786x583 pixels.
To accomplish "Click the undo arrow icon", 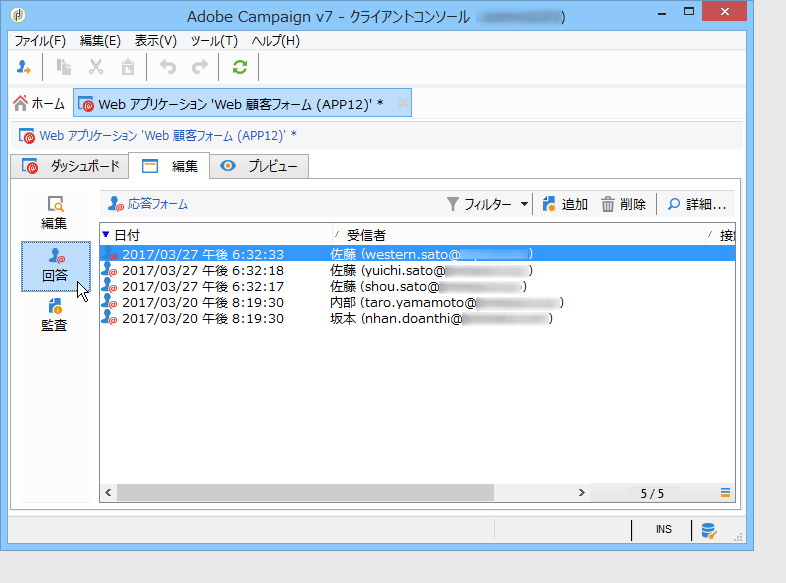I will (168, 67).
